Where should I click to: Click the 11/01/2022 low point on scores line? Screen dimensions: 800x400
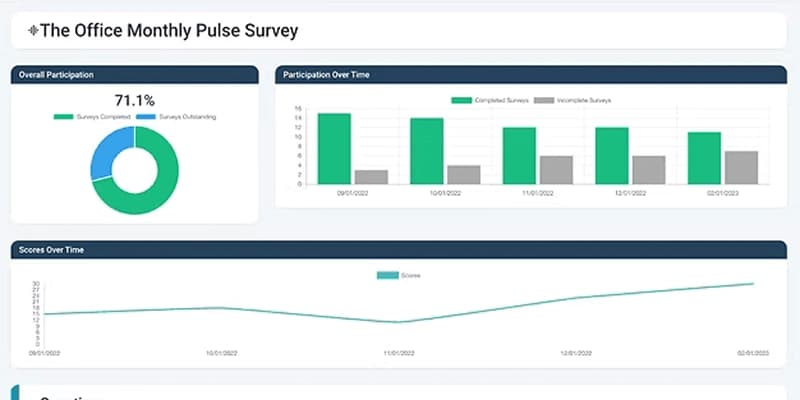(399, 322)
